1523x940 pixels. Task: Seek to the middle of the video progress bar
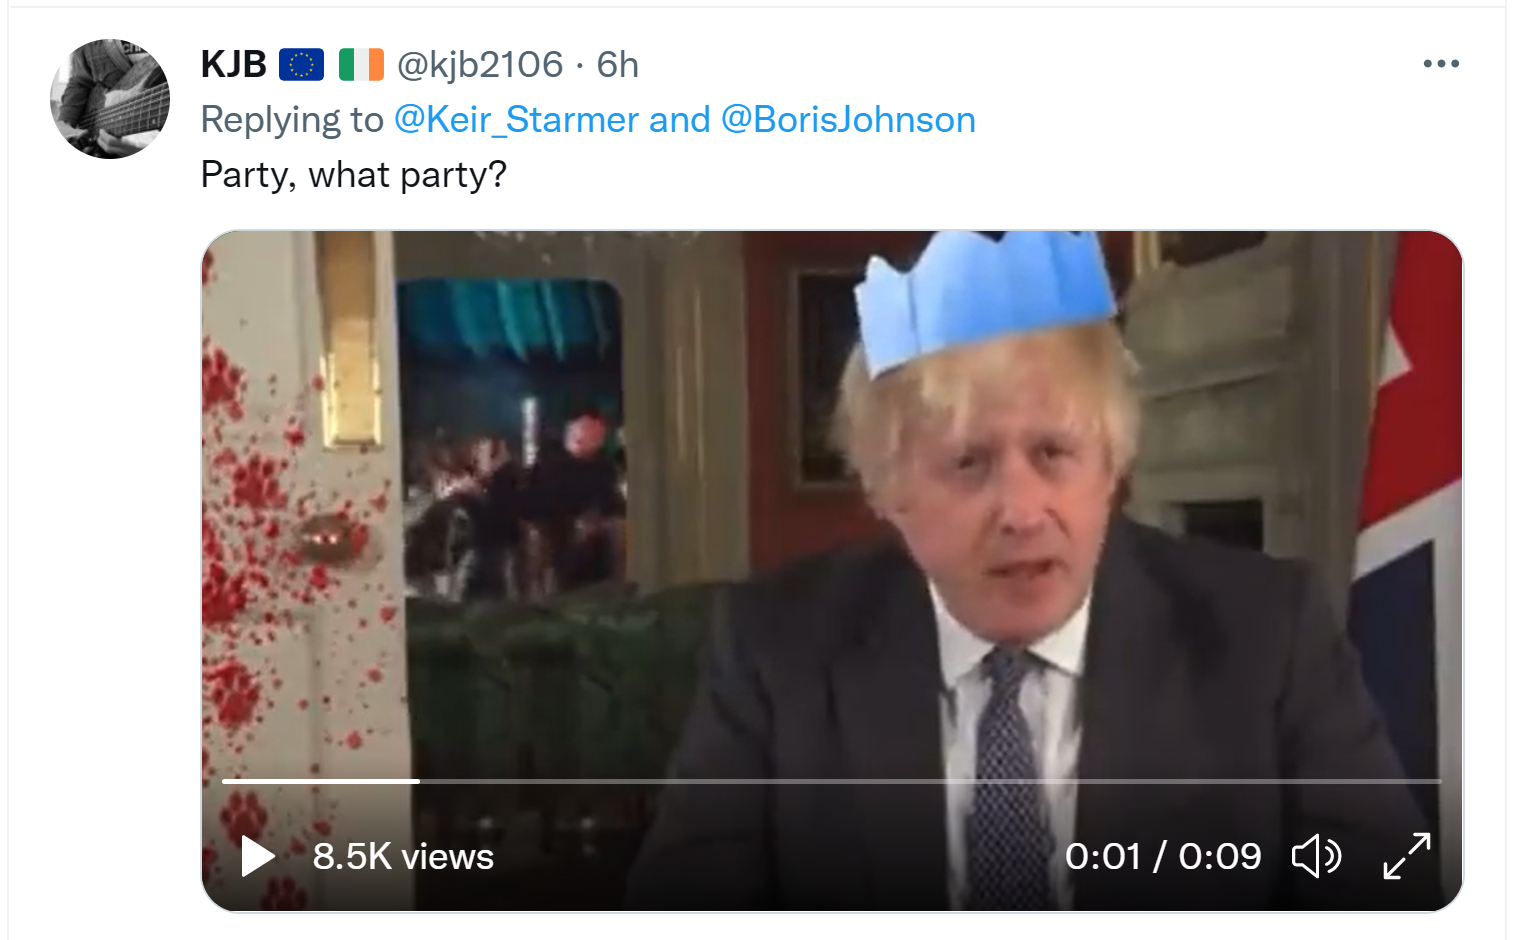(831, 780)
